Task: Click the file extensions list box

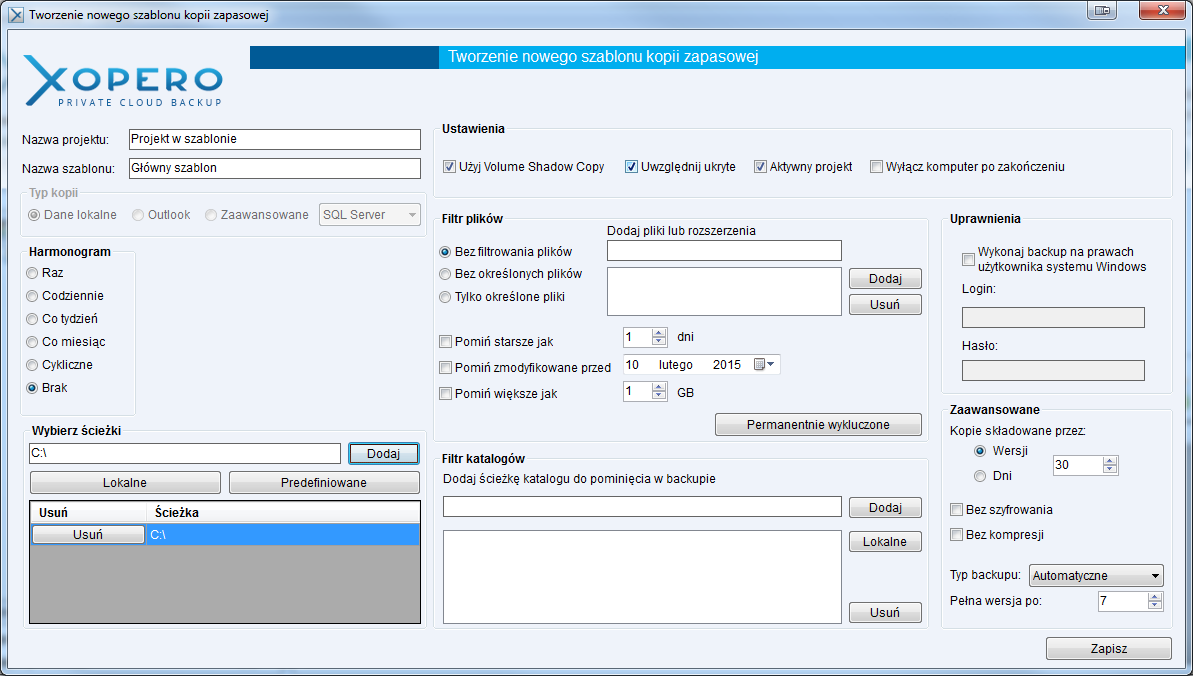Action: (x=724, y=291)
